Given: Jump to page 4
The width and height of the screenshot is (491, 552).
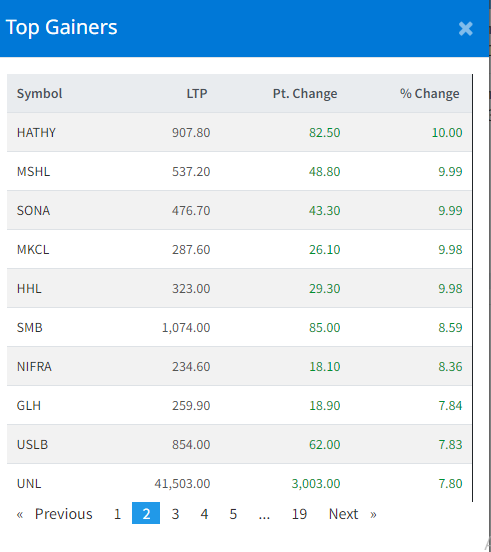Looking at the screenshot, I should click(204, 514).
